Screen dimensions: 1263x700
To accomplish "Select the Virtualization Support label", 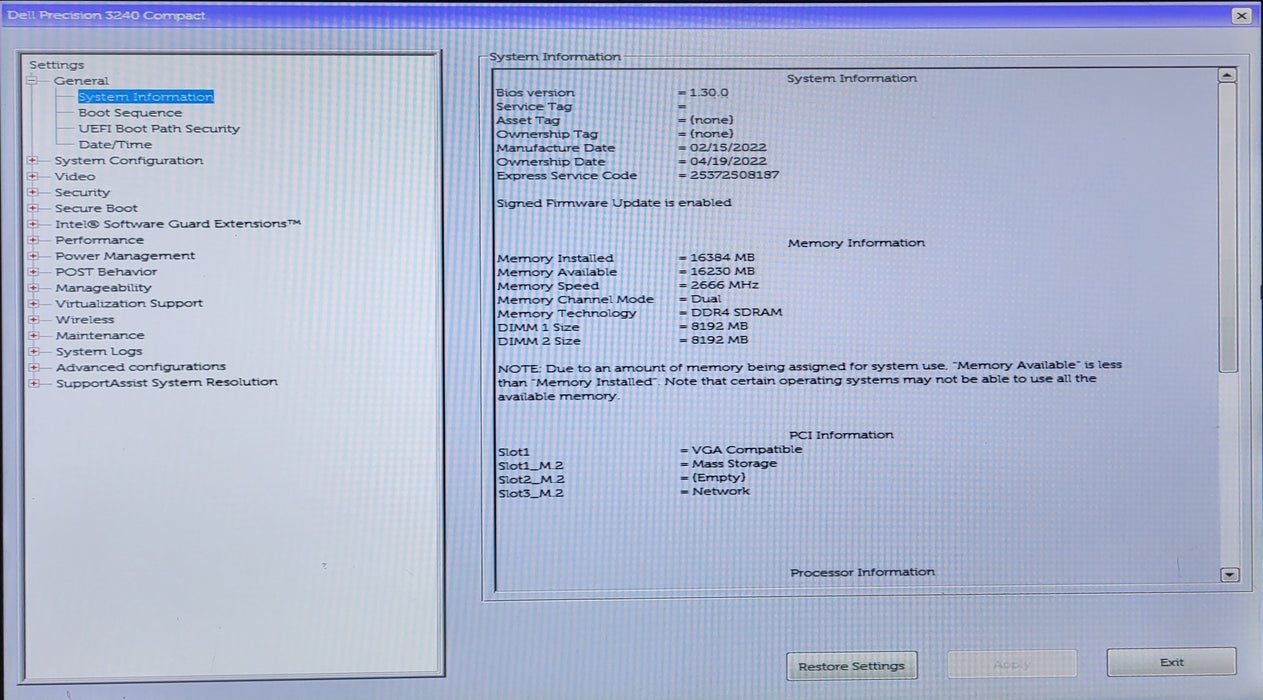I will (x=129, y=304).
